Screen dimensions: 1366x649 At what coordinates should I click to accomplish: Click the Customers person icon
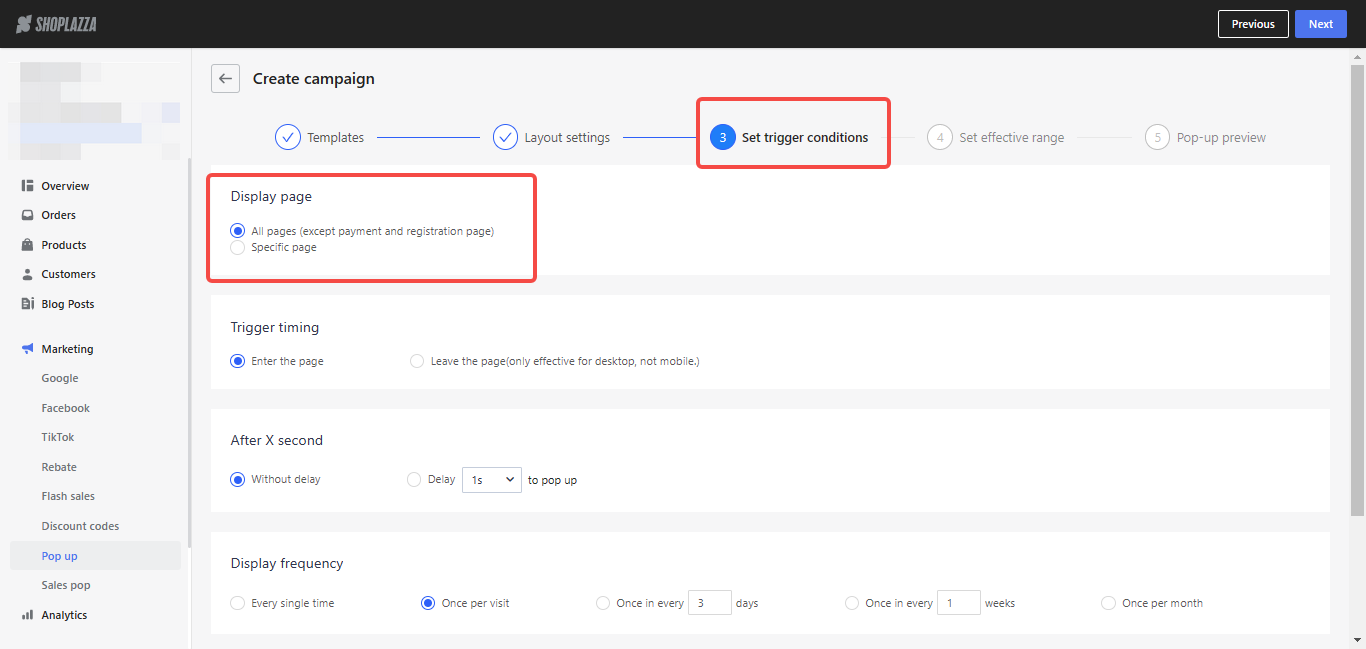28,274
